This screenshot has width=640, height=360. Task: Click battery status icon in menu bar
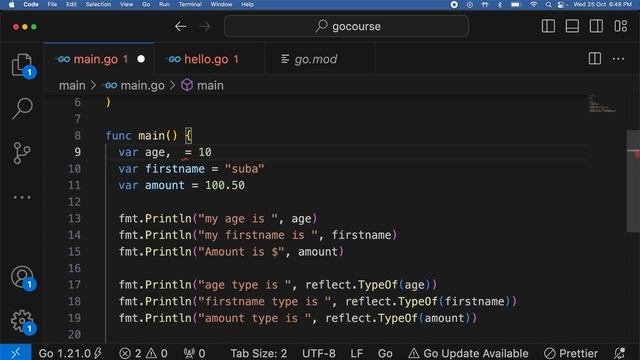pos(516,4)
